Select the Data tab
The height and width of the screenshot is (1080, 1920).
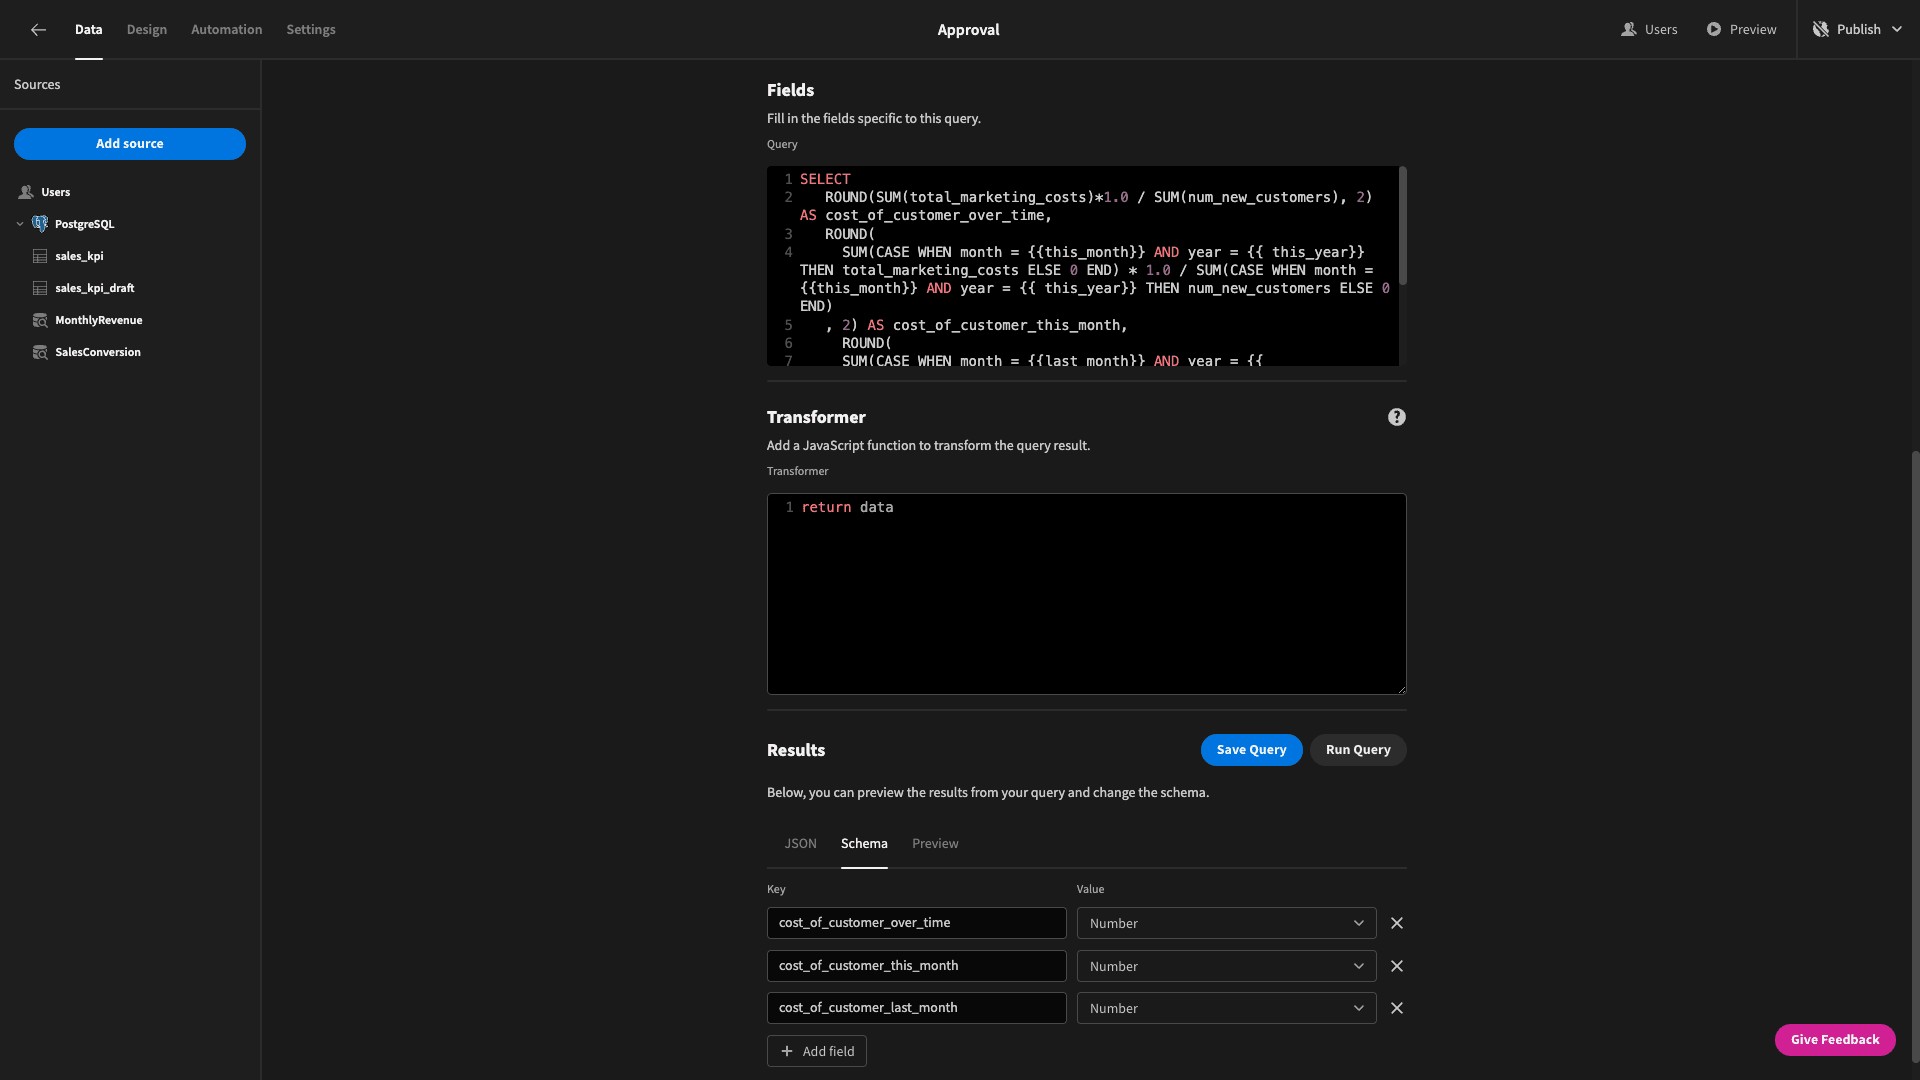pyautogui.click(x=88, y=29)
